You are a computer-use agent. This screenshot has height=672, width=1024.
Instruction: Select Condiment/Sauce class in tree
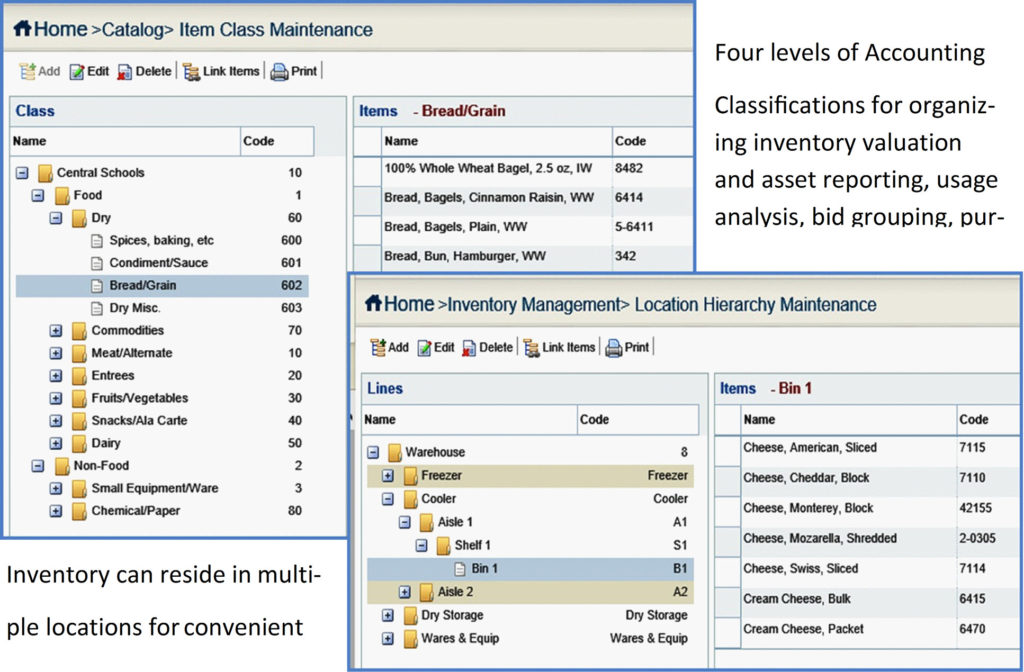[159, 263]
